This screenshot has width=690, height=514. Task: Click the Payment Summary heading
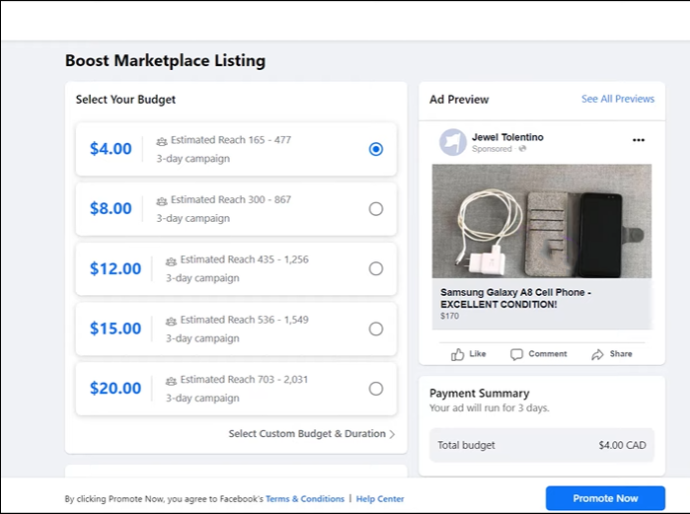click(x=479, y=393)
